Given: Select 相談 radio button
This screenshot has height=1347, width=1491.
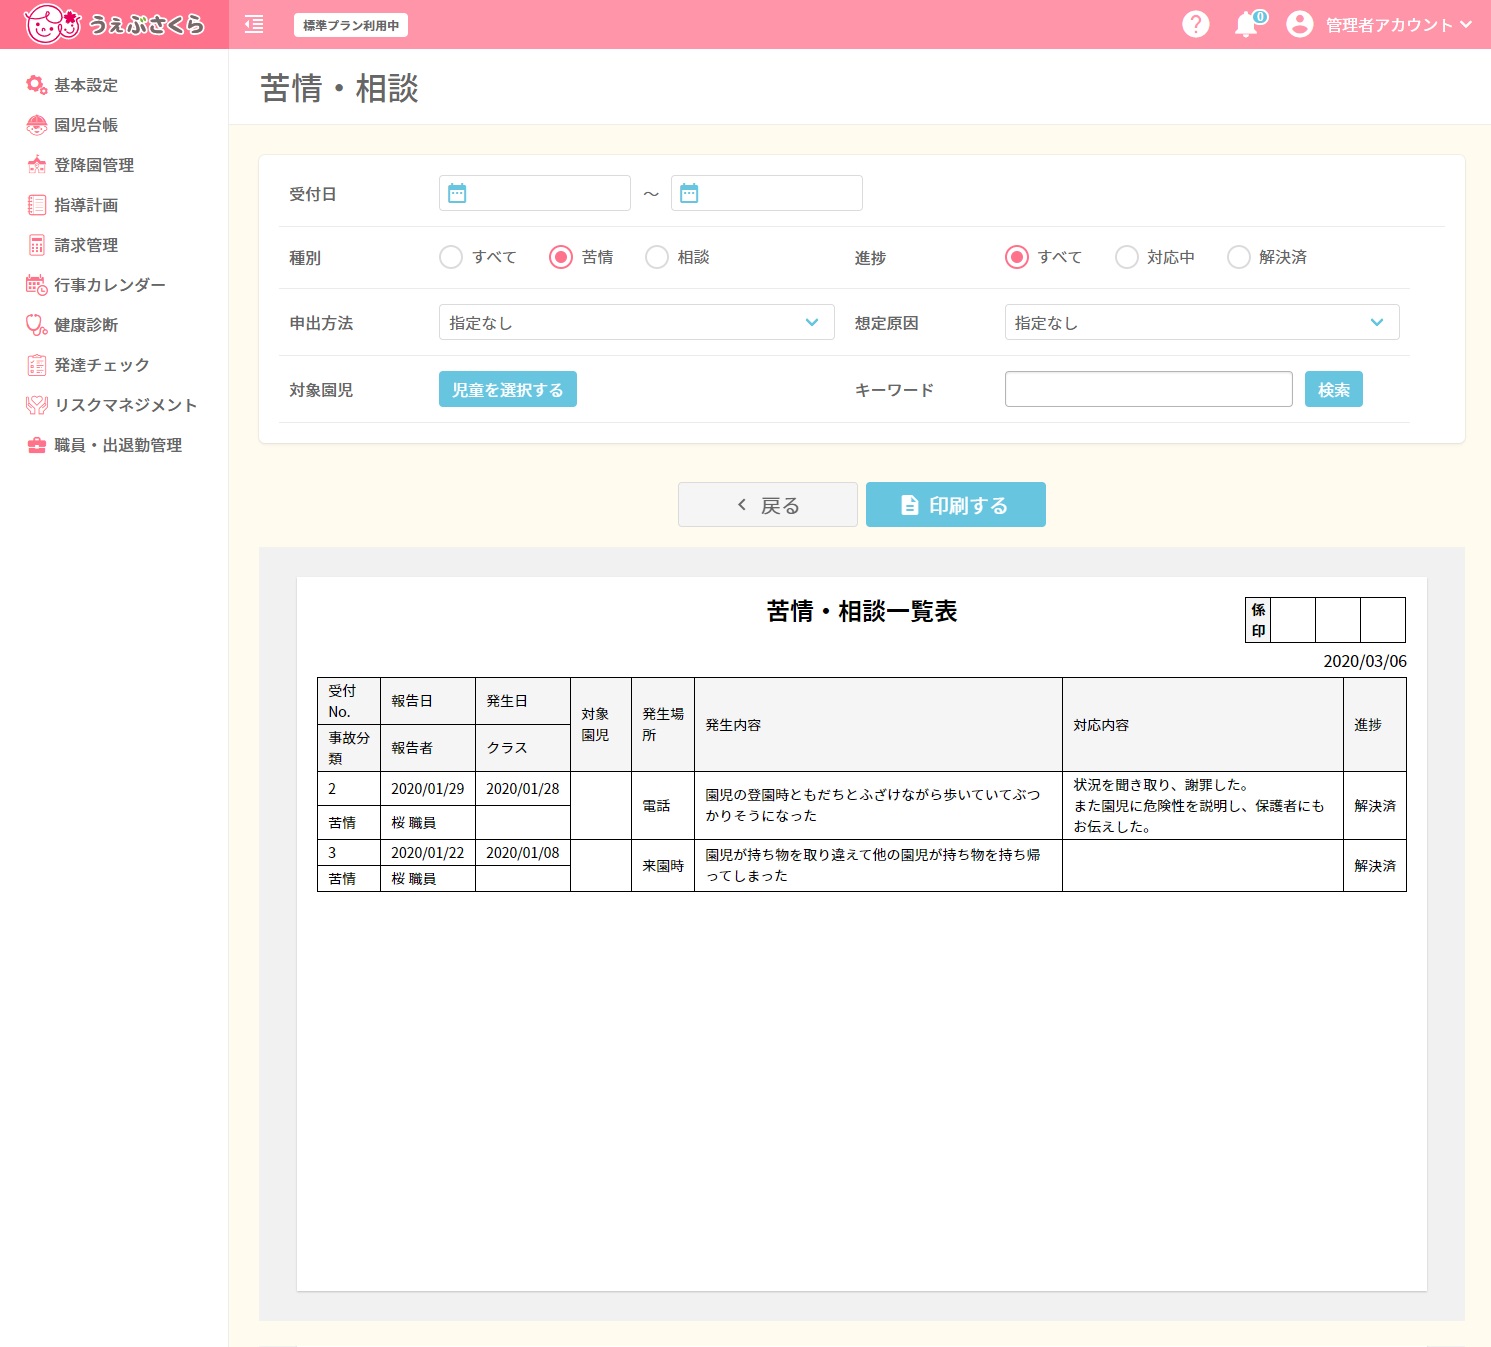Looking at the screenshot, I should click(x=657, y=257).
